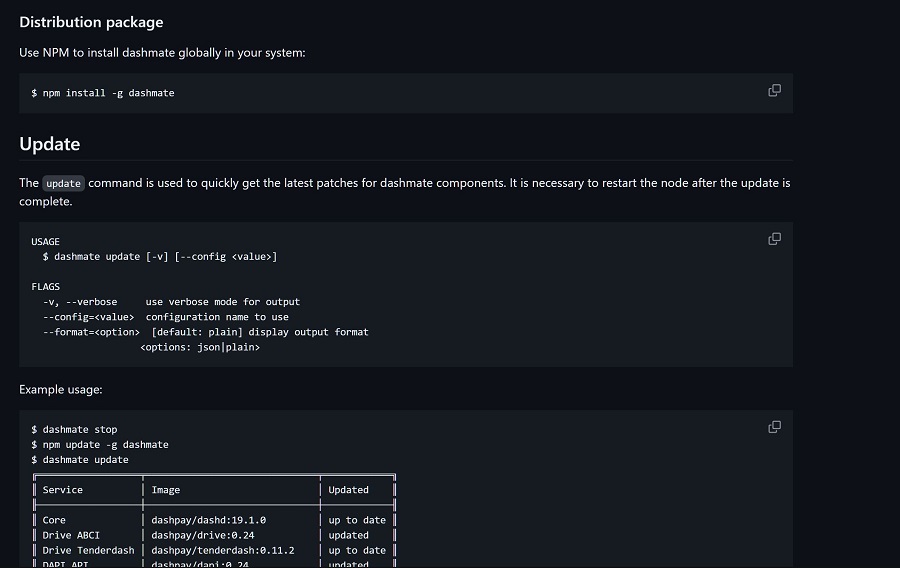Click the '--format=<option>' flag line
Screen dimensions: 900x568
click(205, 332)
